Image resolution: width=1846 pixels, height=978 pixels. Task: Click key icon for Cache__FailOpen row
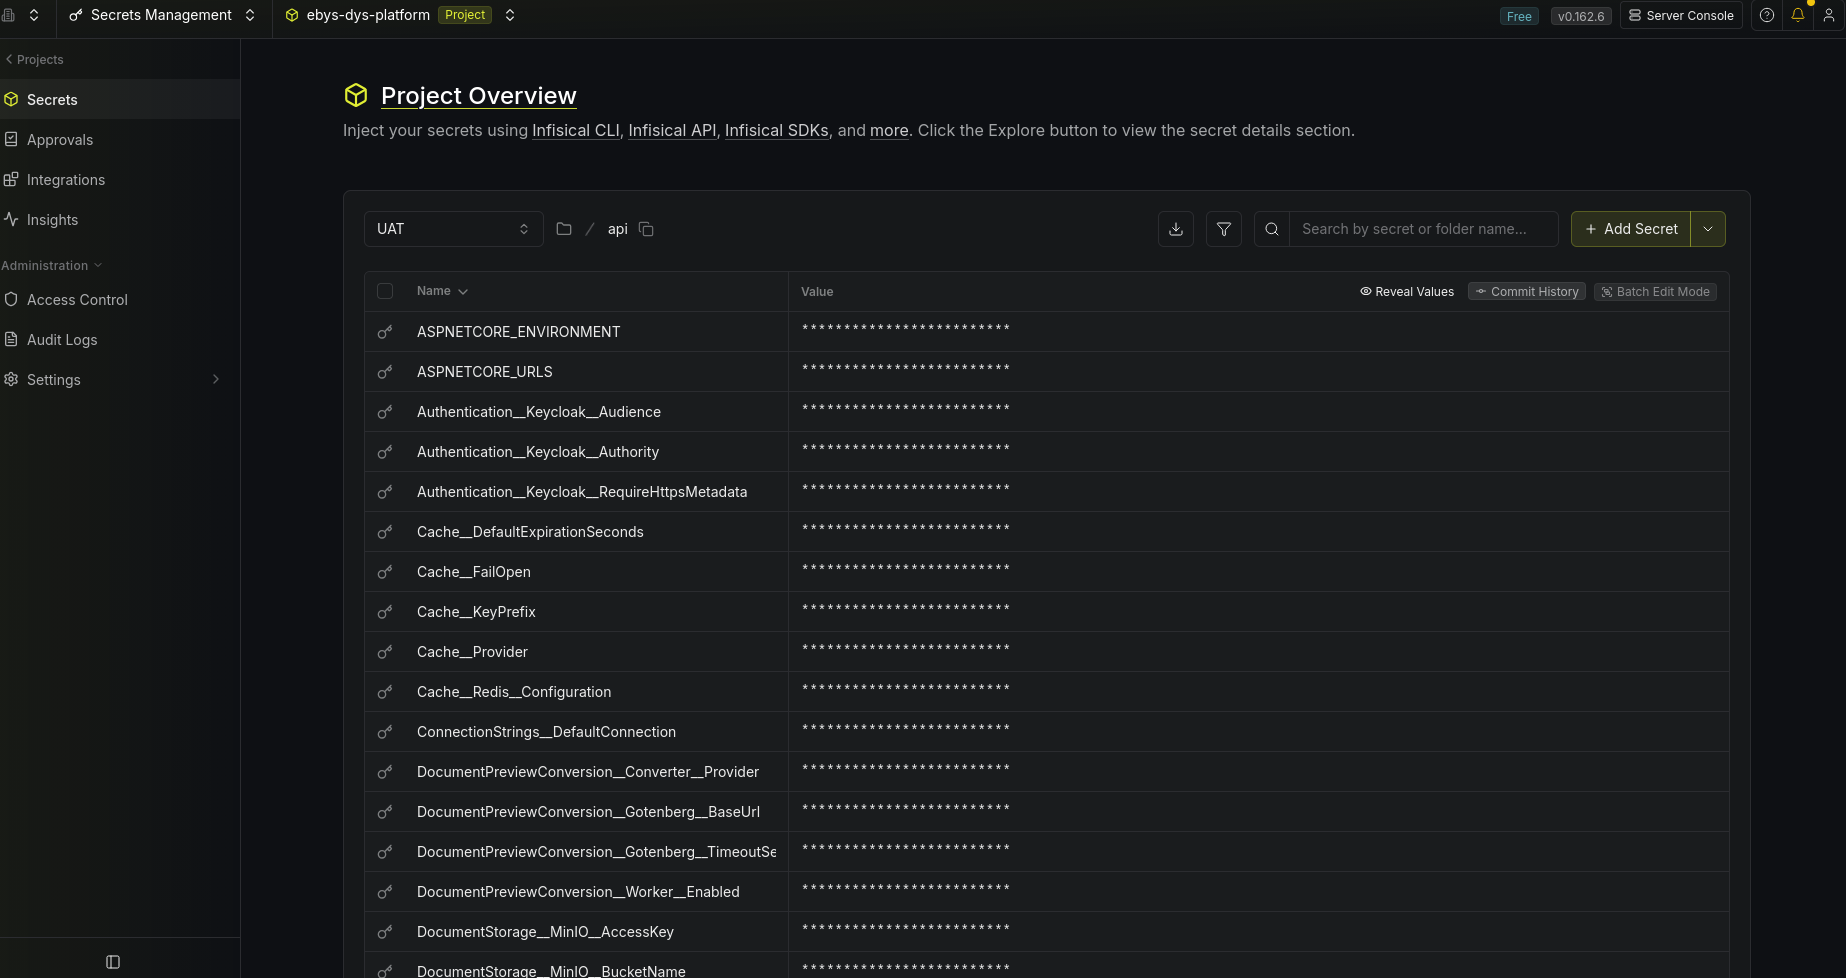click(x=385, y=572)
